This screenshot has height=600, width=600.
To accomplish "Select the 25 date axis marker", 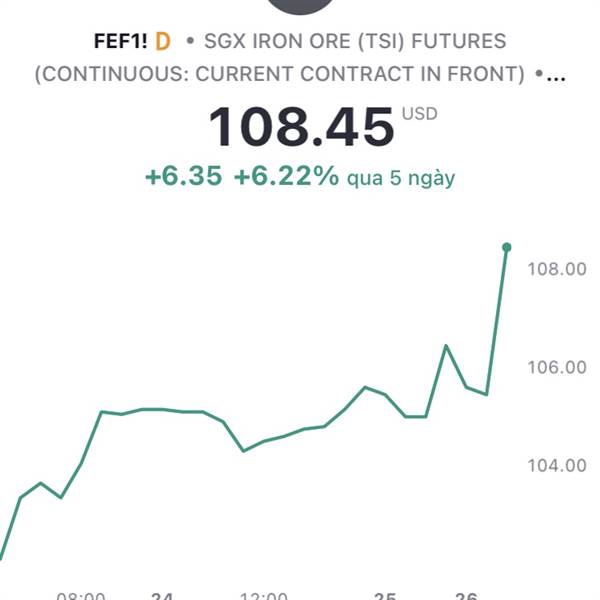I will [x=385, y=596].
